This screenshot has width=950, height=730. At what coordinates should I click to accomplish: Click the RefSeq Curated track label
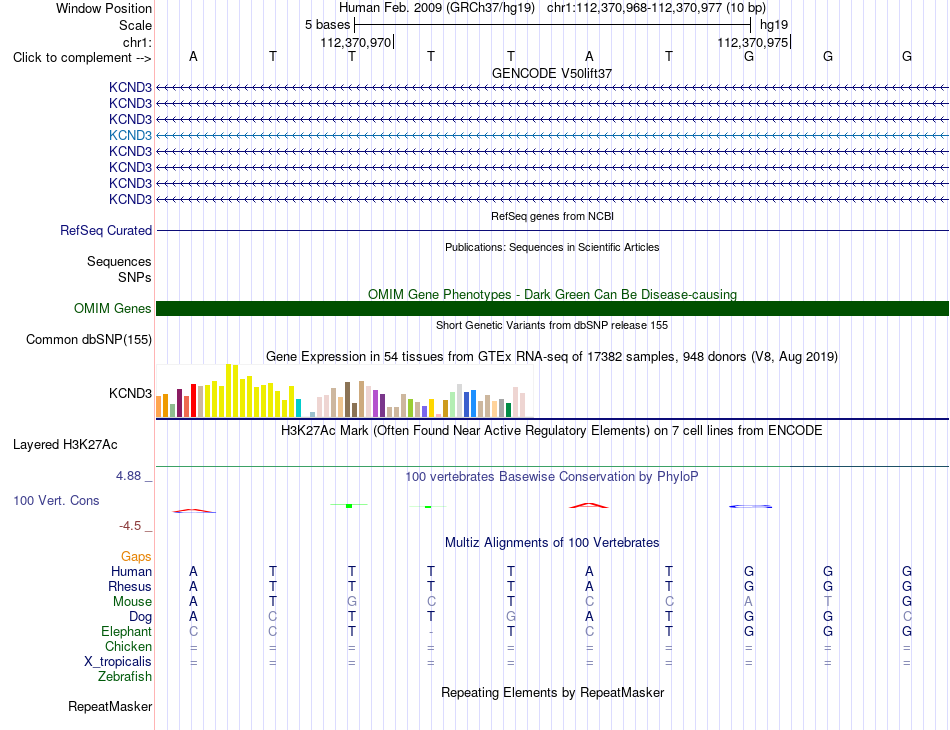(106, 231)
